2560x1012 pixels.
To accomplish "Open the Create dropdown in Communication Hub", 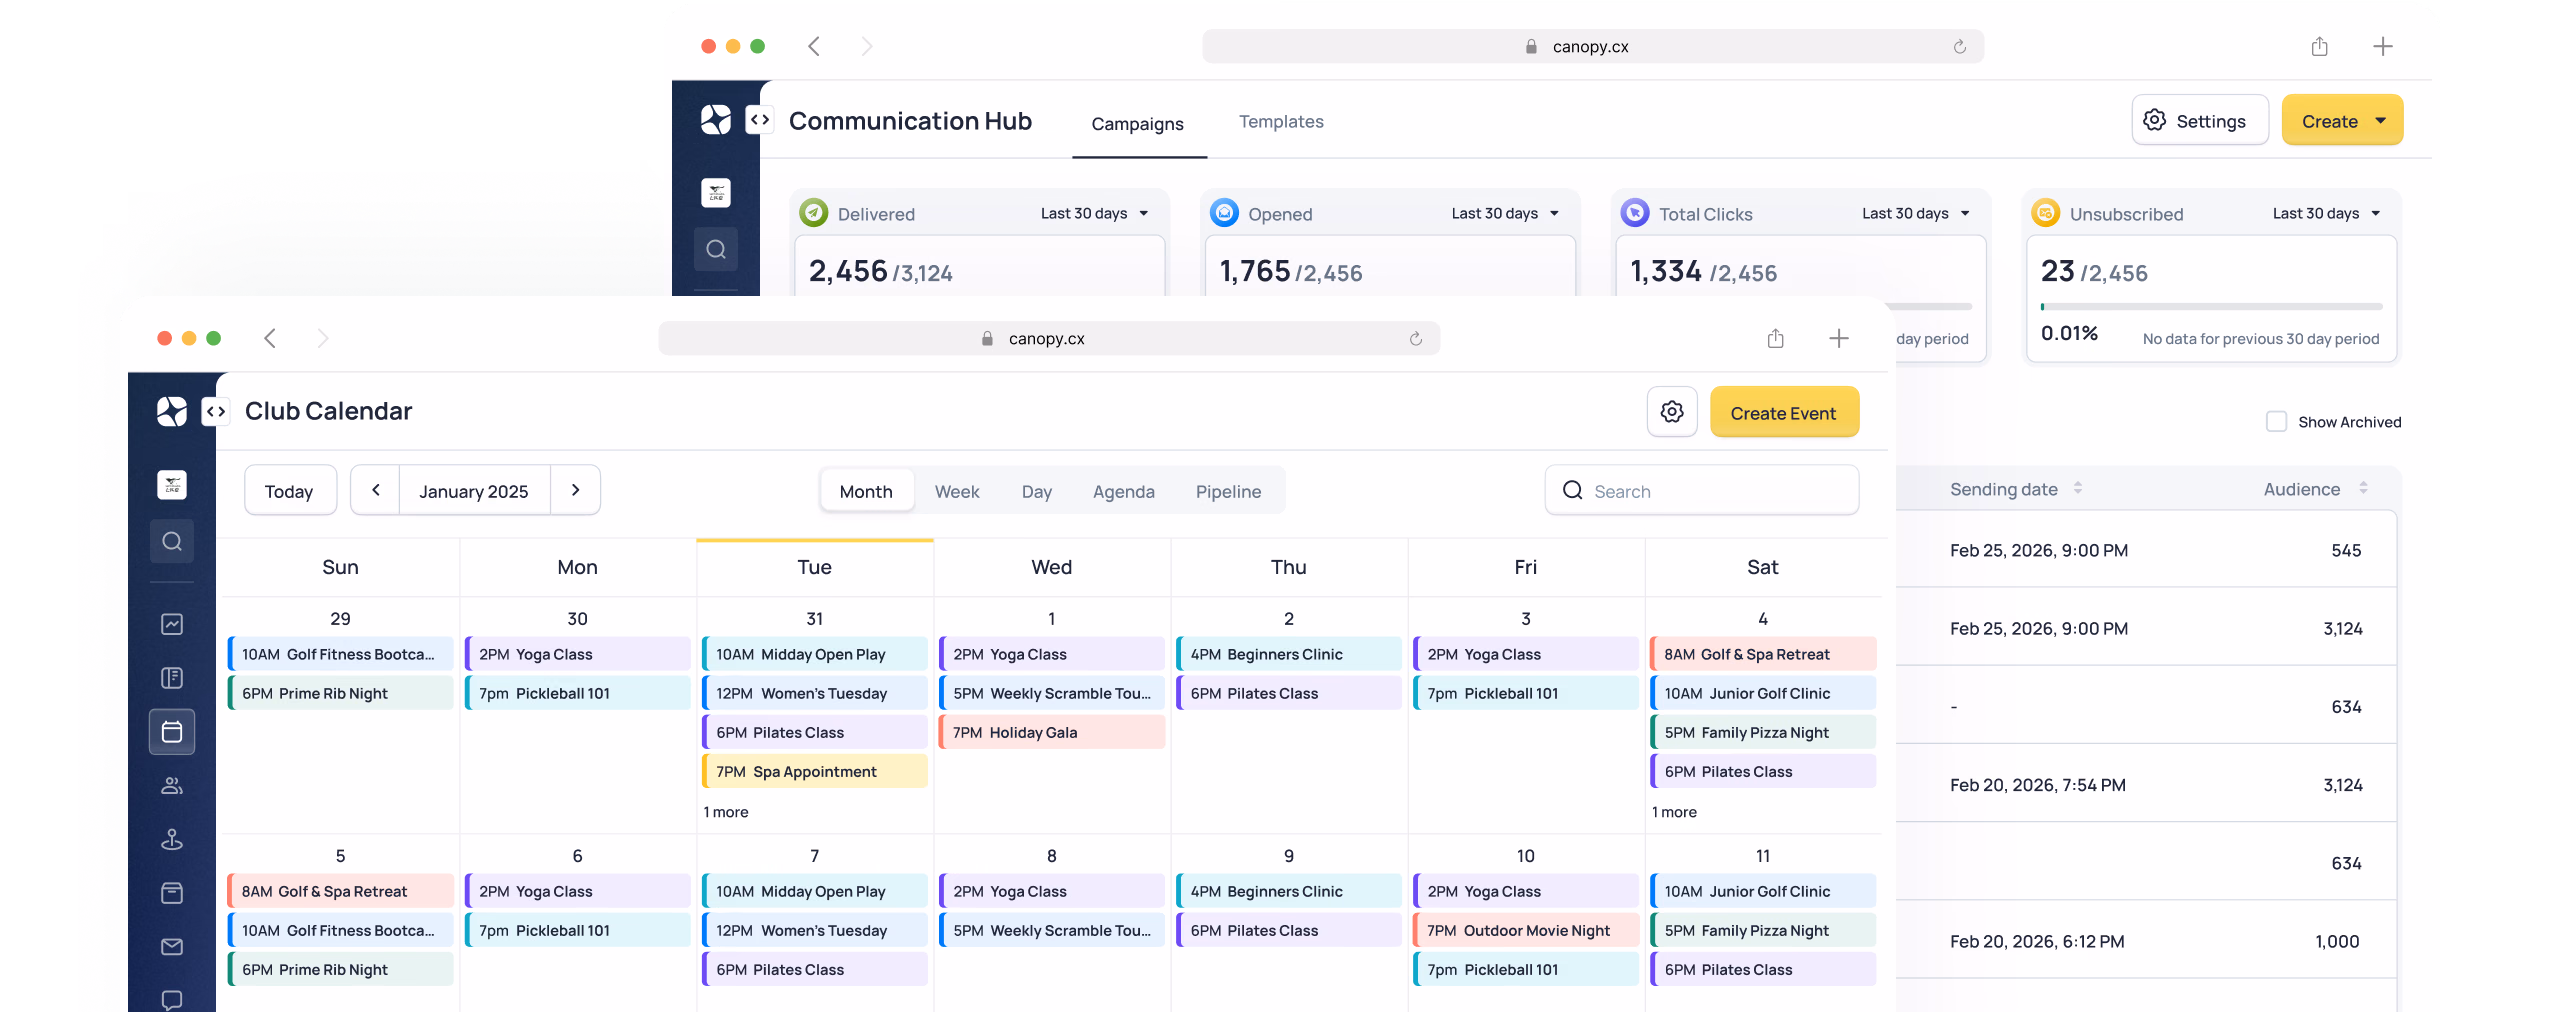I will pyautogui.click(x=2342, y=120).
